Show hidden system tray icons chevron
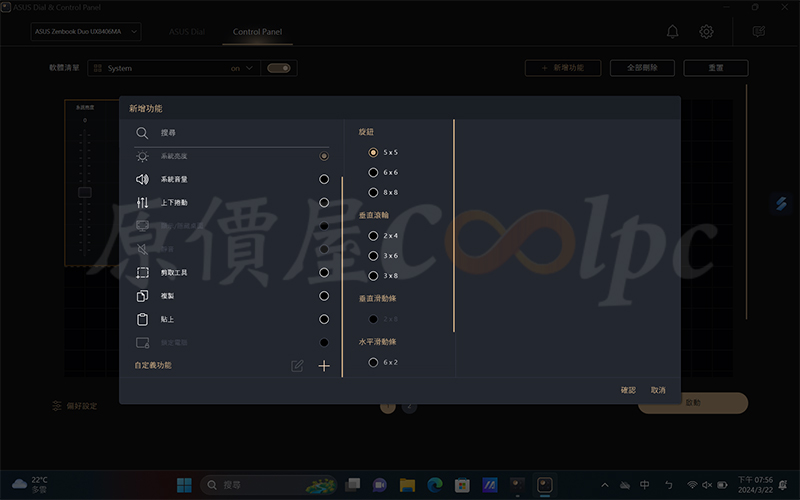The image size is (800, 500). [x=605, y=485]
